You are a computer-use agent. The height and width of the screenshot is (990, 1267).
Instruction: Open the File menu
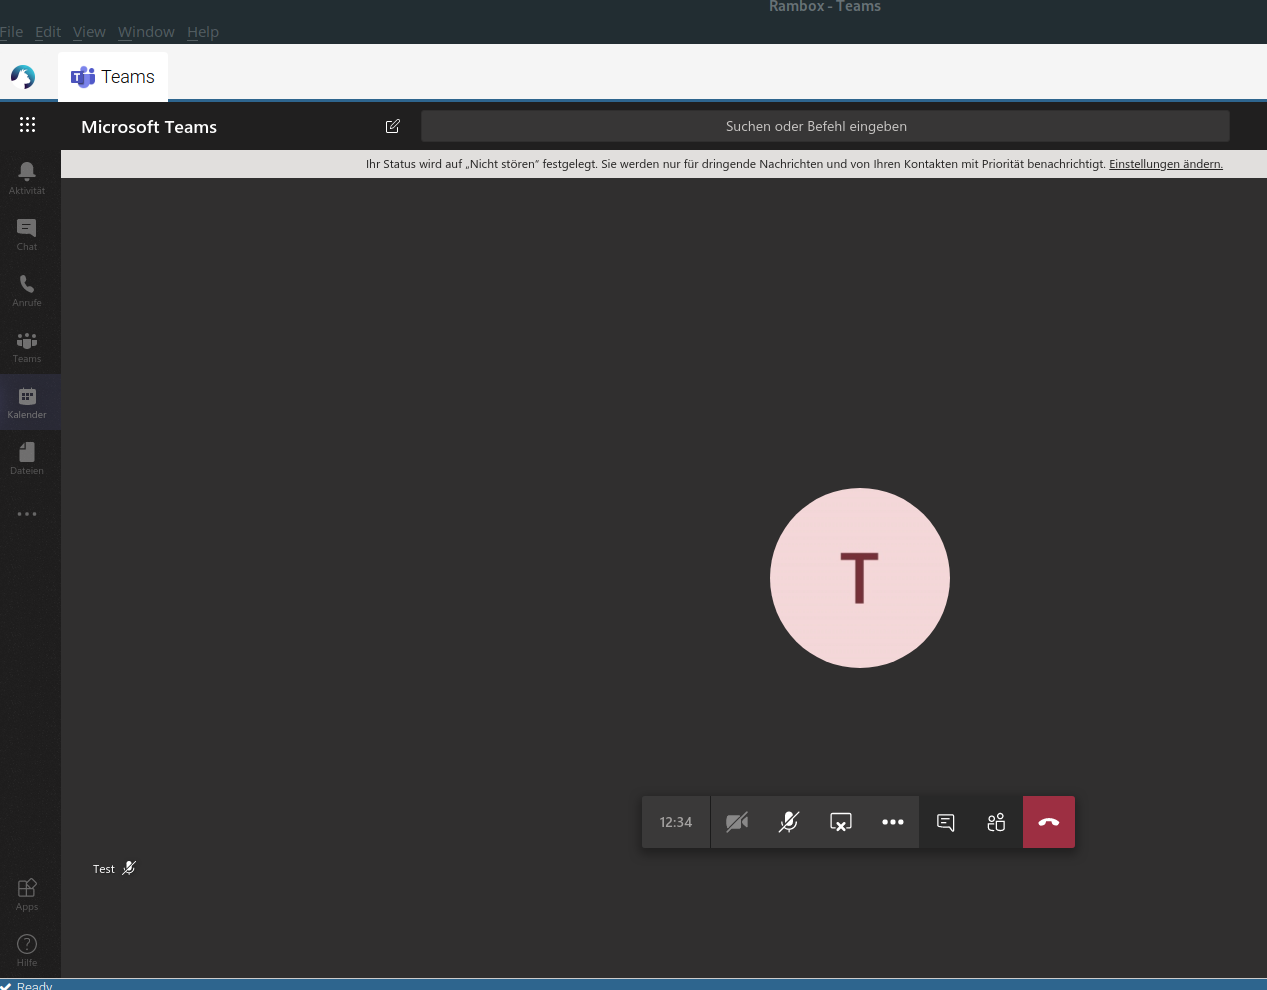pos(11,32)
